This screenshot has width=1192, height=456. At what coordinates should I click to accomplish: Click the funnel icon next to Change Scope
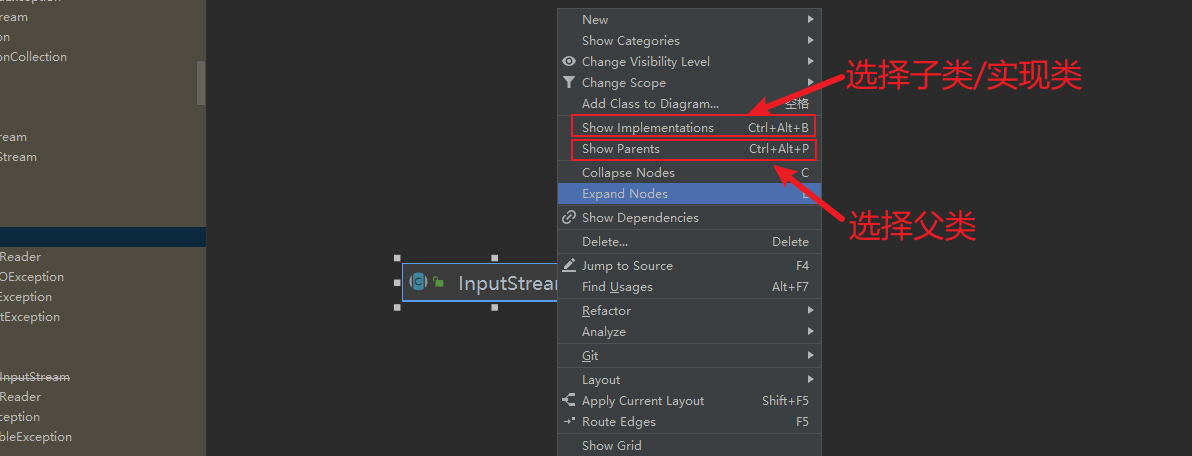569,82
